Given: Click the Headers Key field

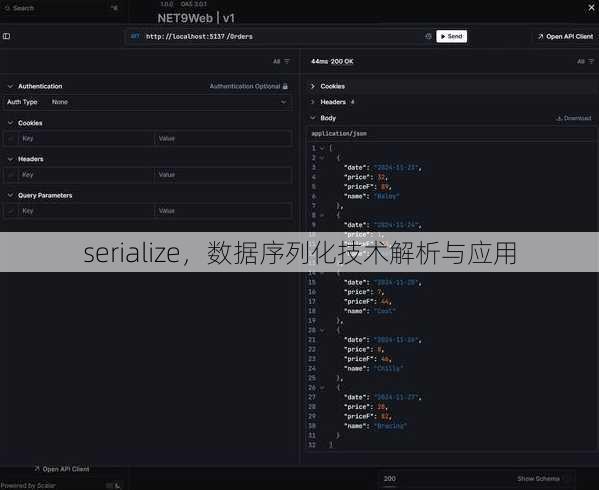Looking at the screenshot, I should click(x=86, y=175).
